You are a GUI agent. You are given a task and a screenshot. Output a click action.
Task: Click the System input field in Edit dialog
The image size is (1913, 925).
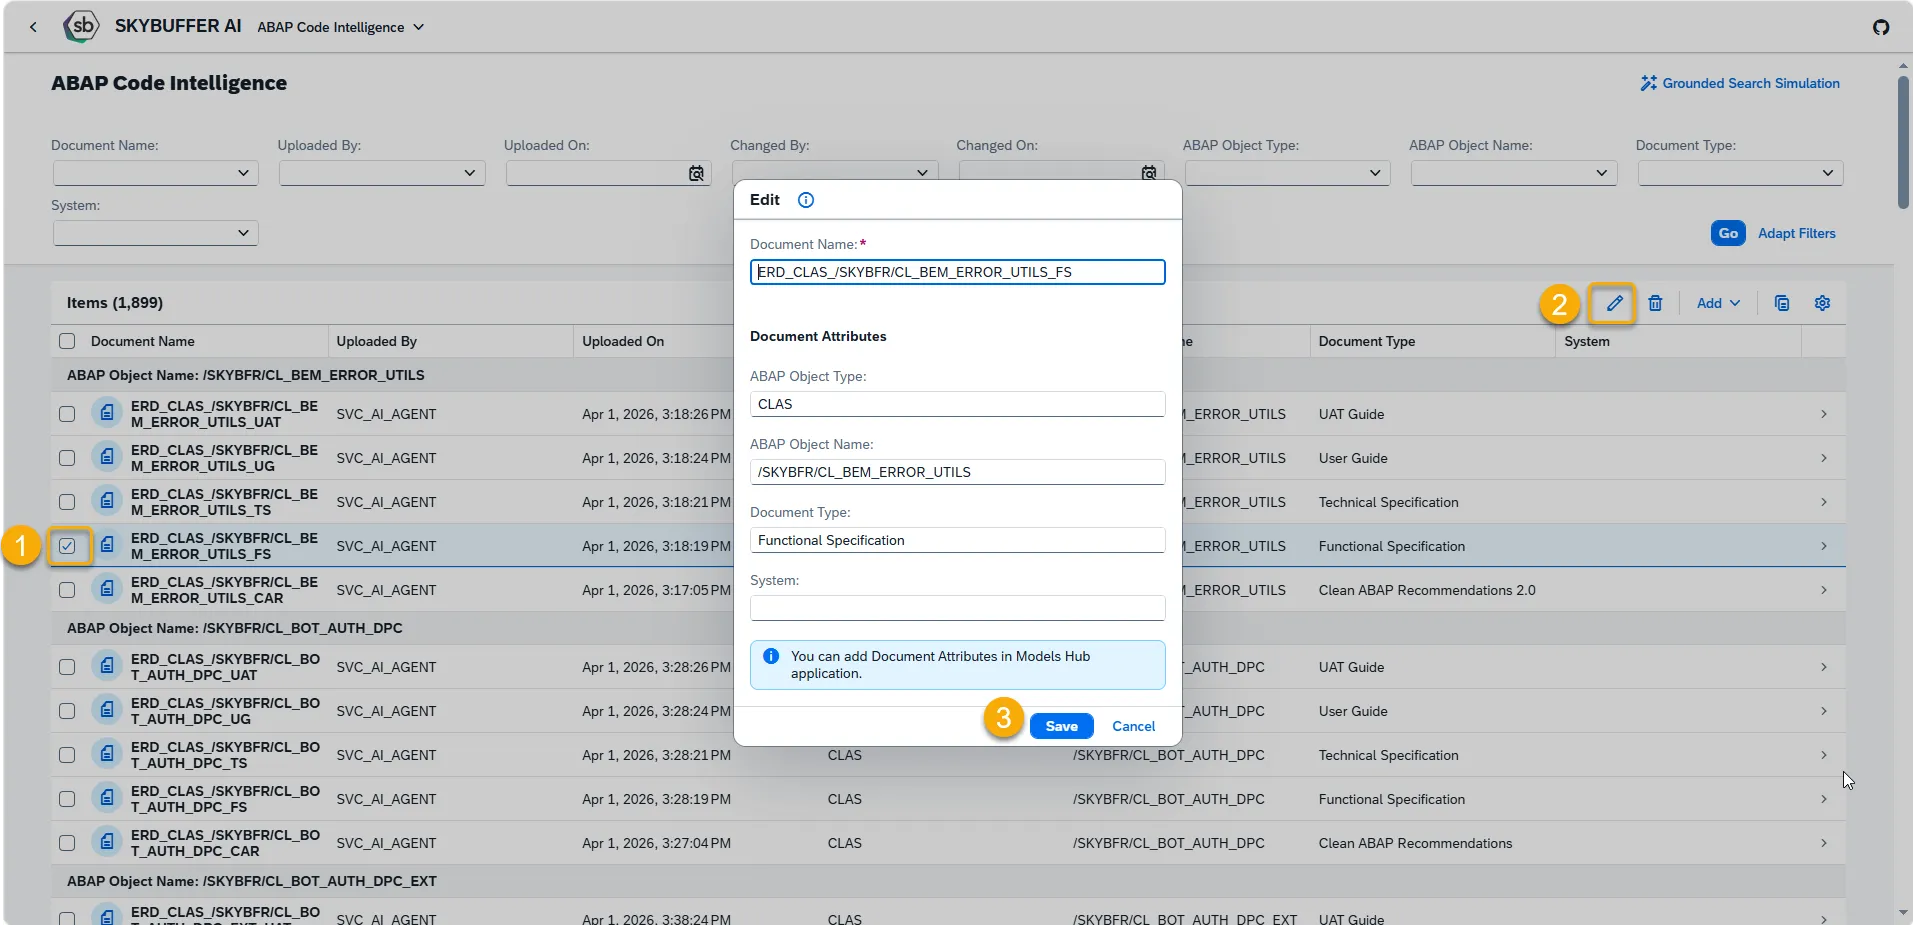tap(957, 608)
